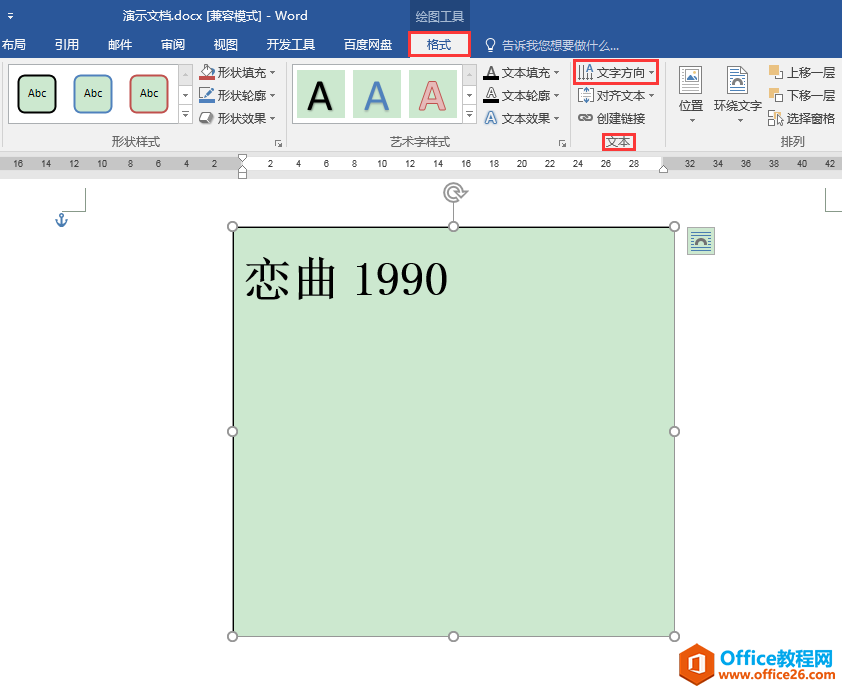Image resolution: width=842 pixels, height=692 pixels.
Task: Open the Selection Pane (选择窗格)
Action: click(x=802, y=118)
